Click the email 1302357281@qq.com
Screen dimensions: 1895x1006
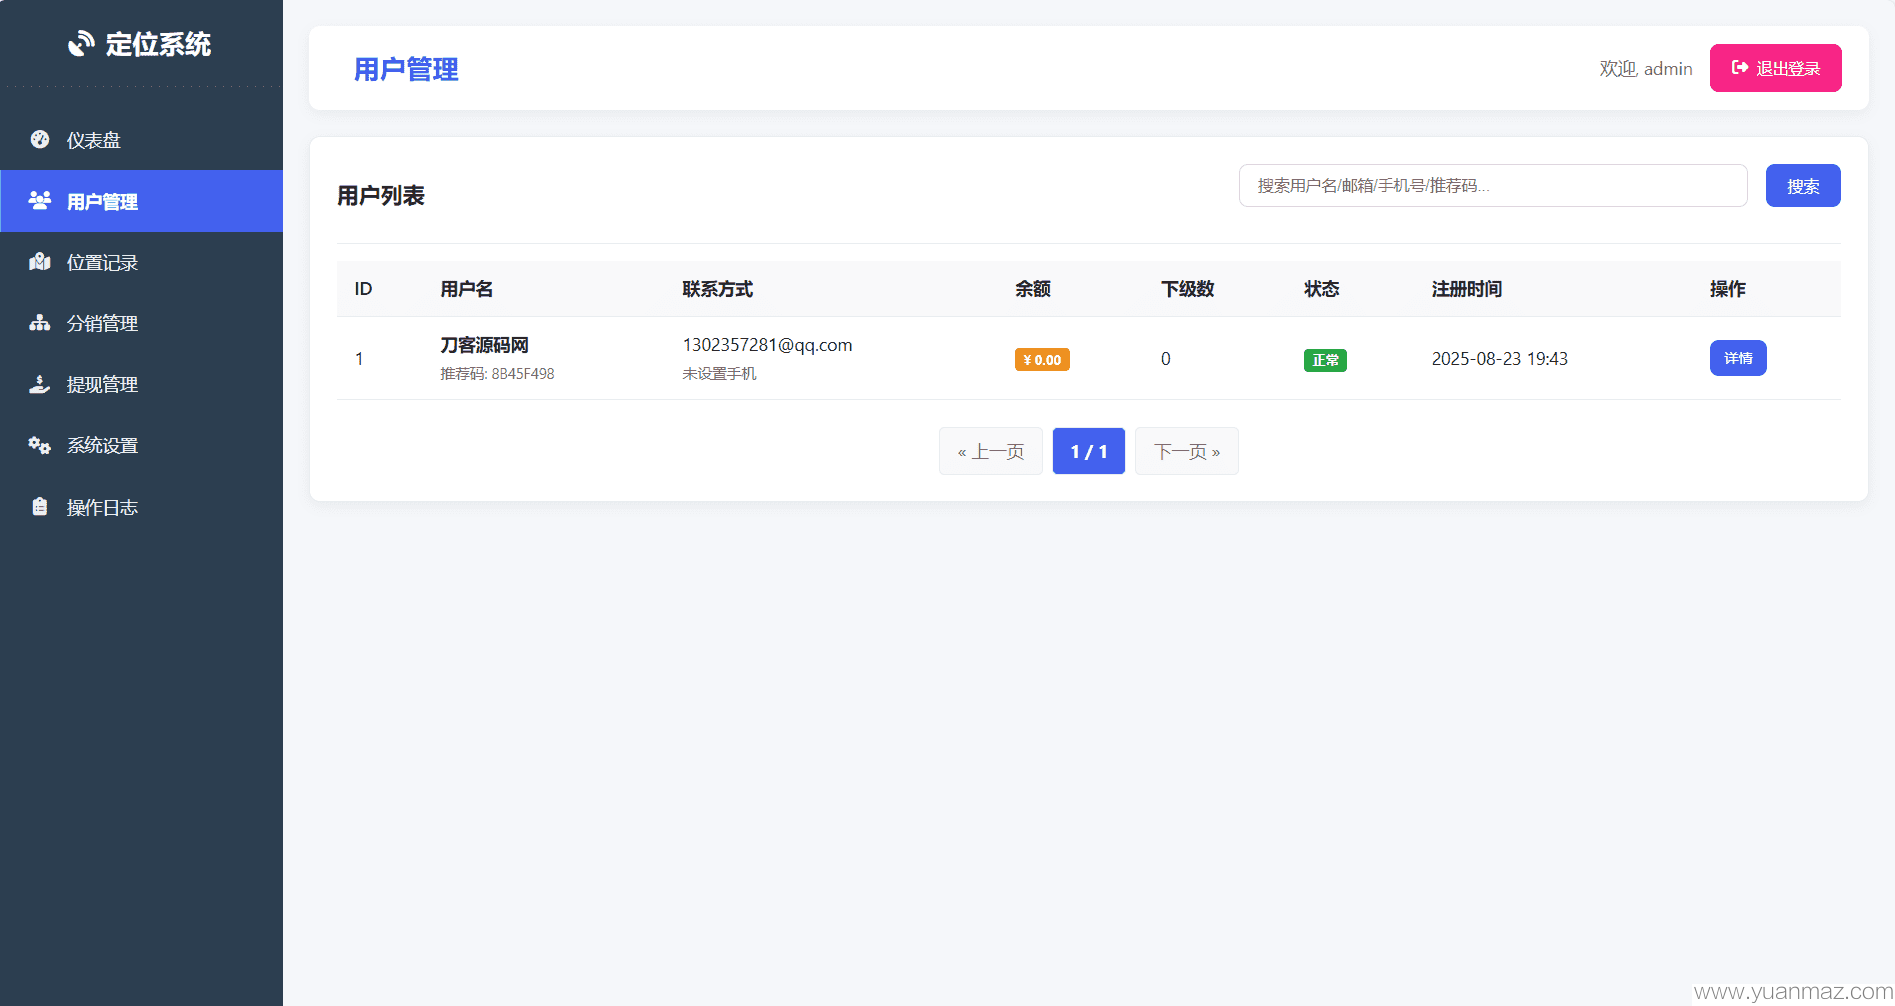coord(767,345)
